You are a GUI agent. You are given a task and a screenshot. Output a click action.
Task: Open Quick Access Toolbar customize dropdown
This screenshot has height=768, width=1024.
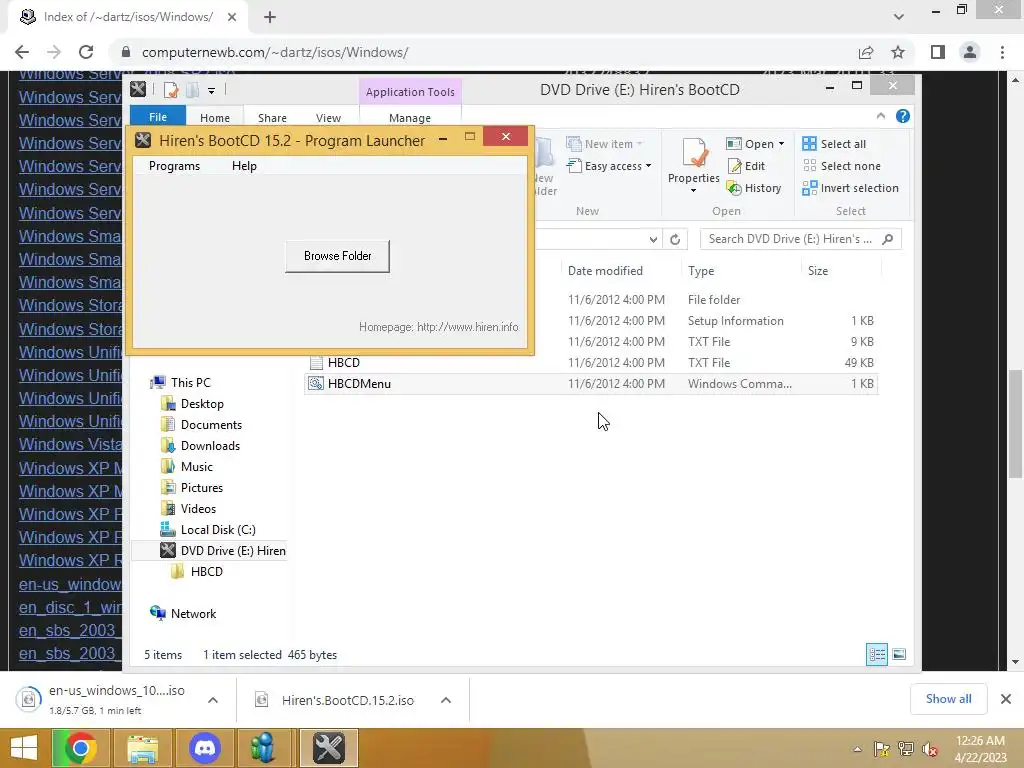211,91
